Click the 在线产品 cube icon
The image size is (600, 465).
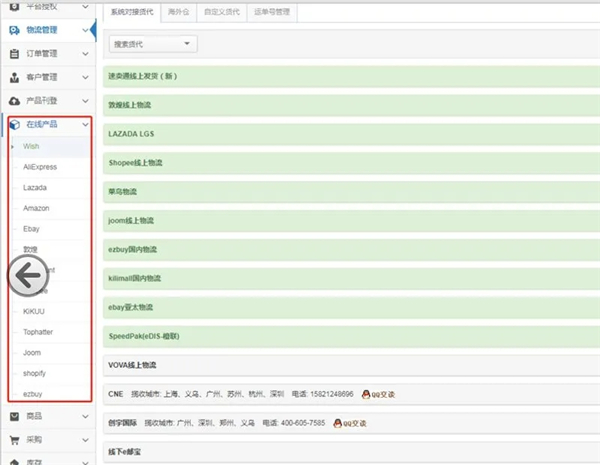click(x=14, y=124)
